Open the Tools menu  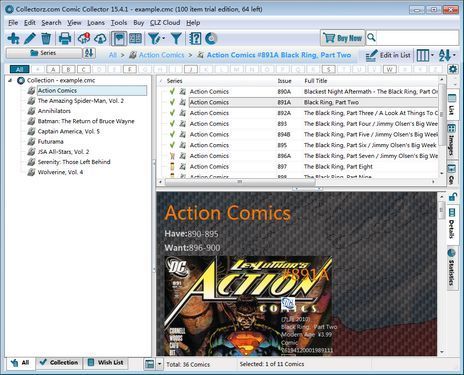coord(119,23)
